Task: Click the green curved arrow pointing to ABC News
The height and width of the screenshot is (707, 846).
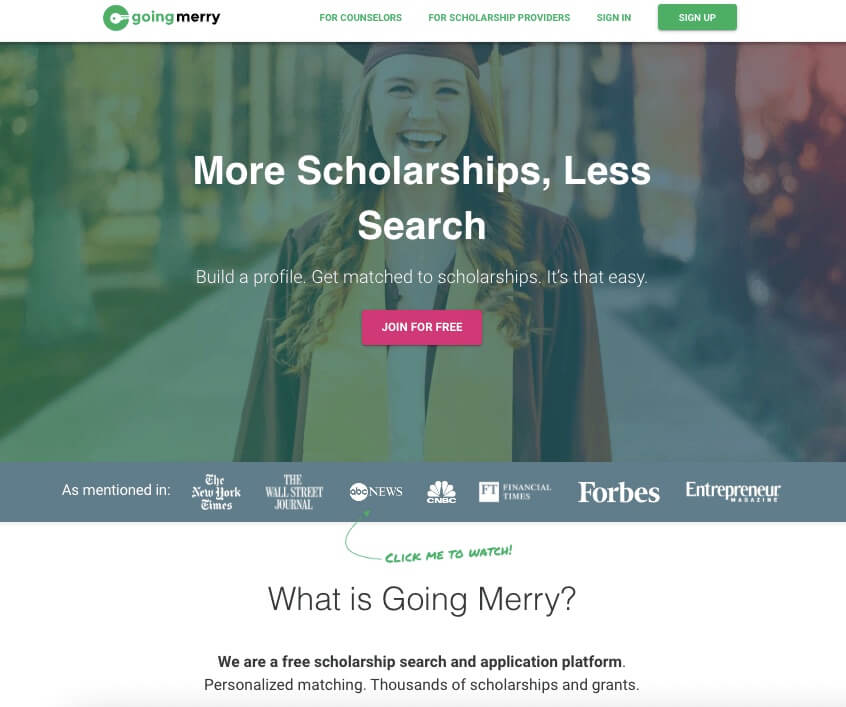Action: (360, 534)
